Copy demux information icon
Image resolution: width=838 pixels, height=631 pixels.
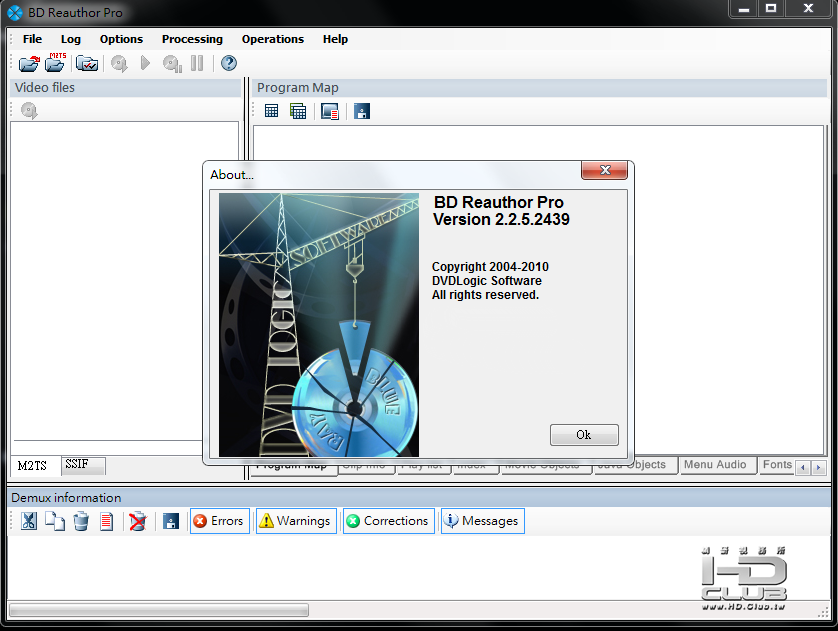point(55,521)
